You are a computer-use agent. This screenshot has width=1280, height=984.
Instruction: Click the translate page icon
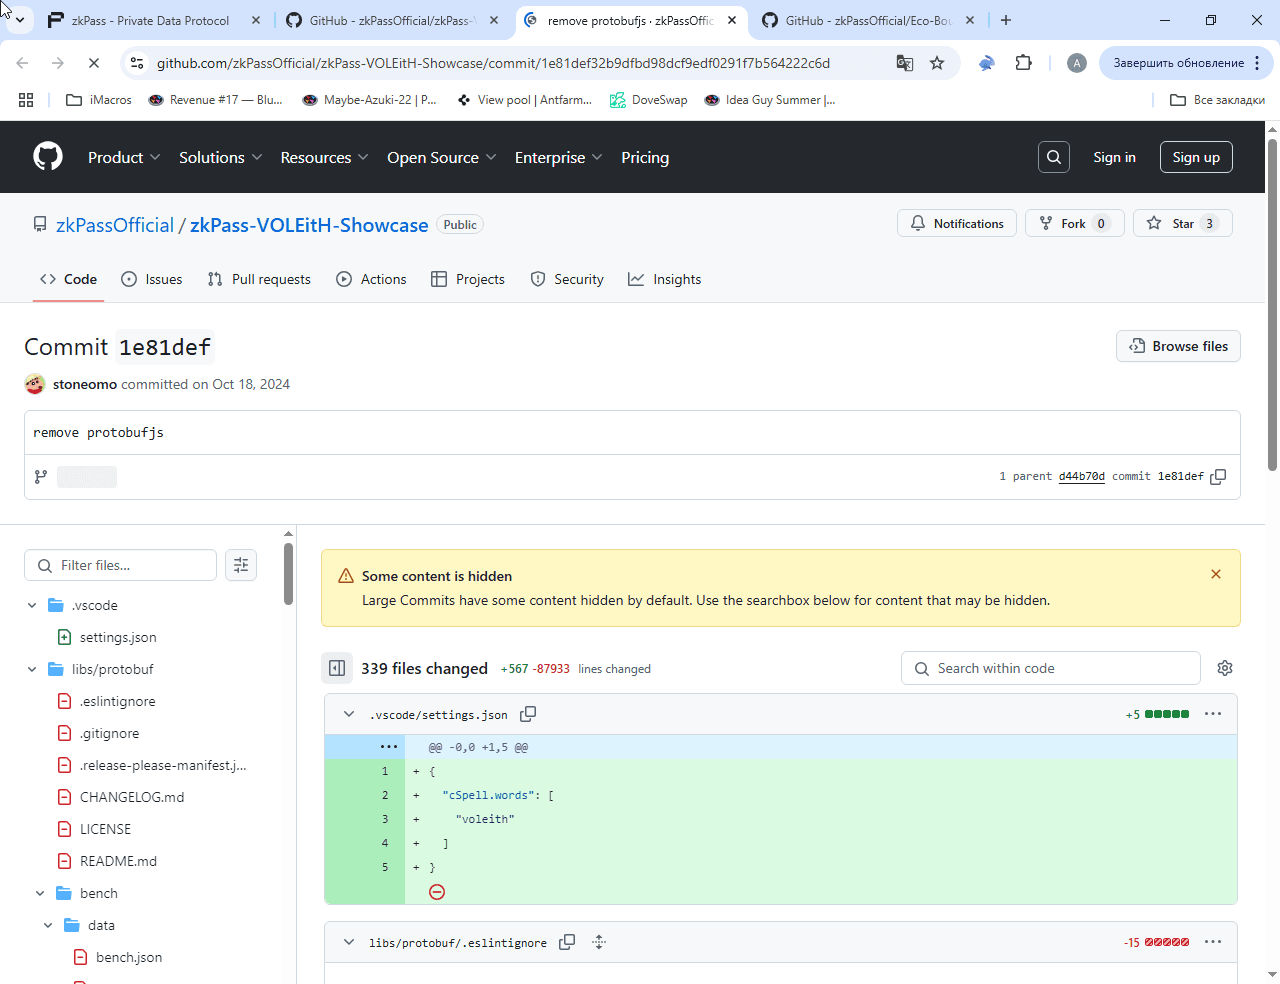click(905, 63)
